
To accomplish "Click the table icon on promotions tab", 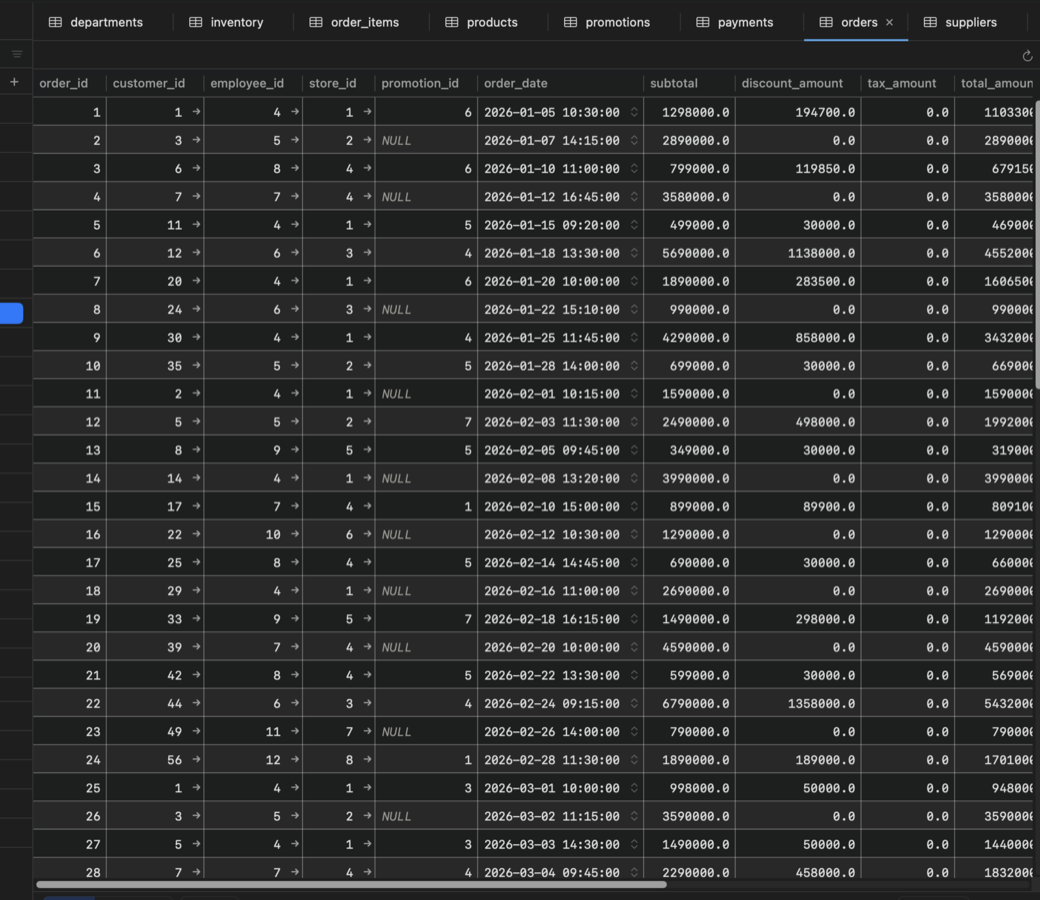I will [570, 22].
